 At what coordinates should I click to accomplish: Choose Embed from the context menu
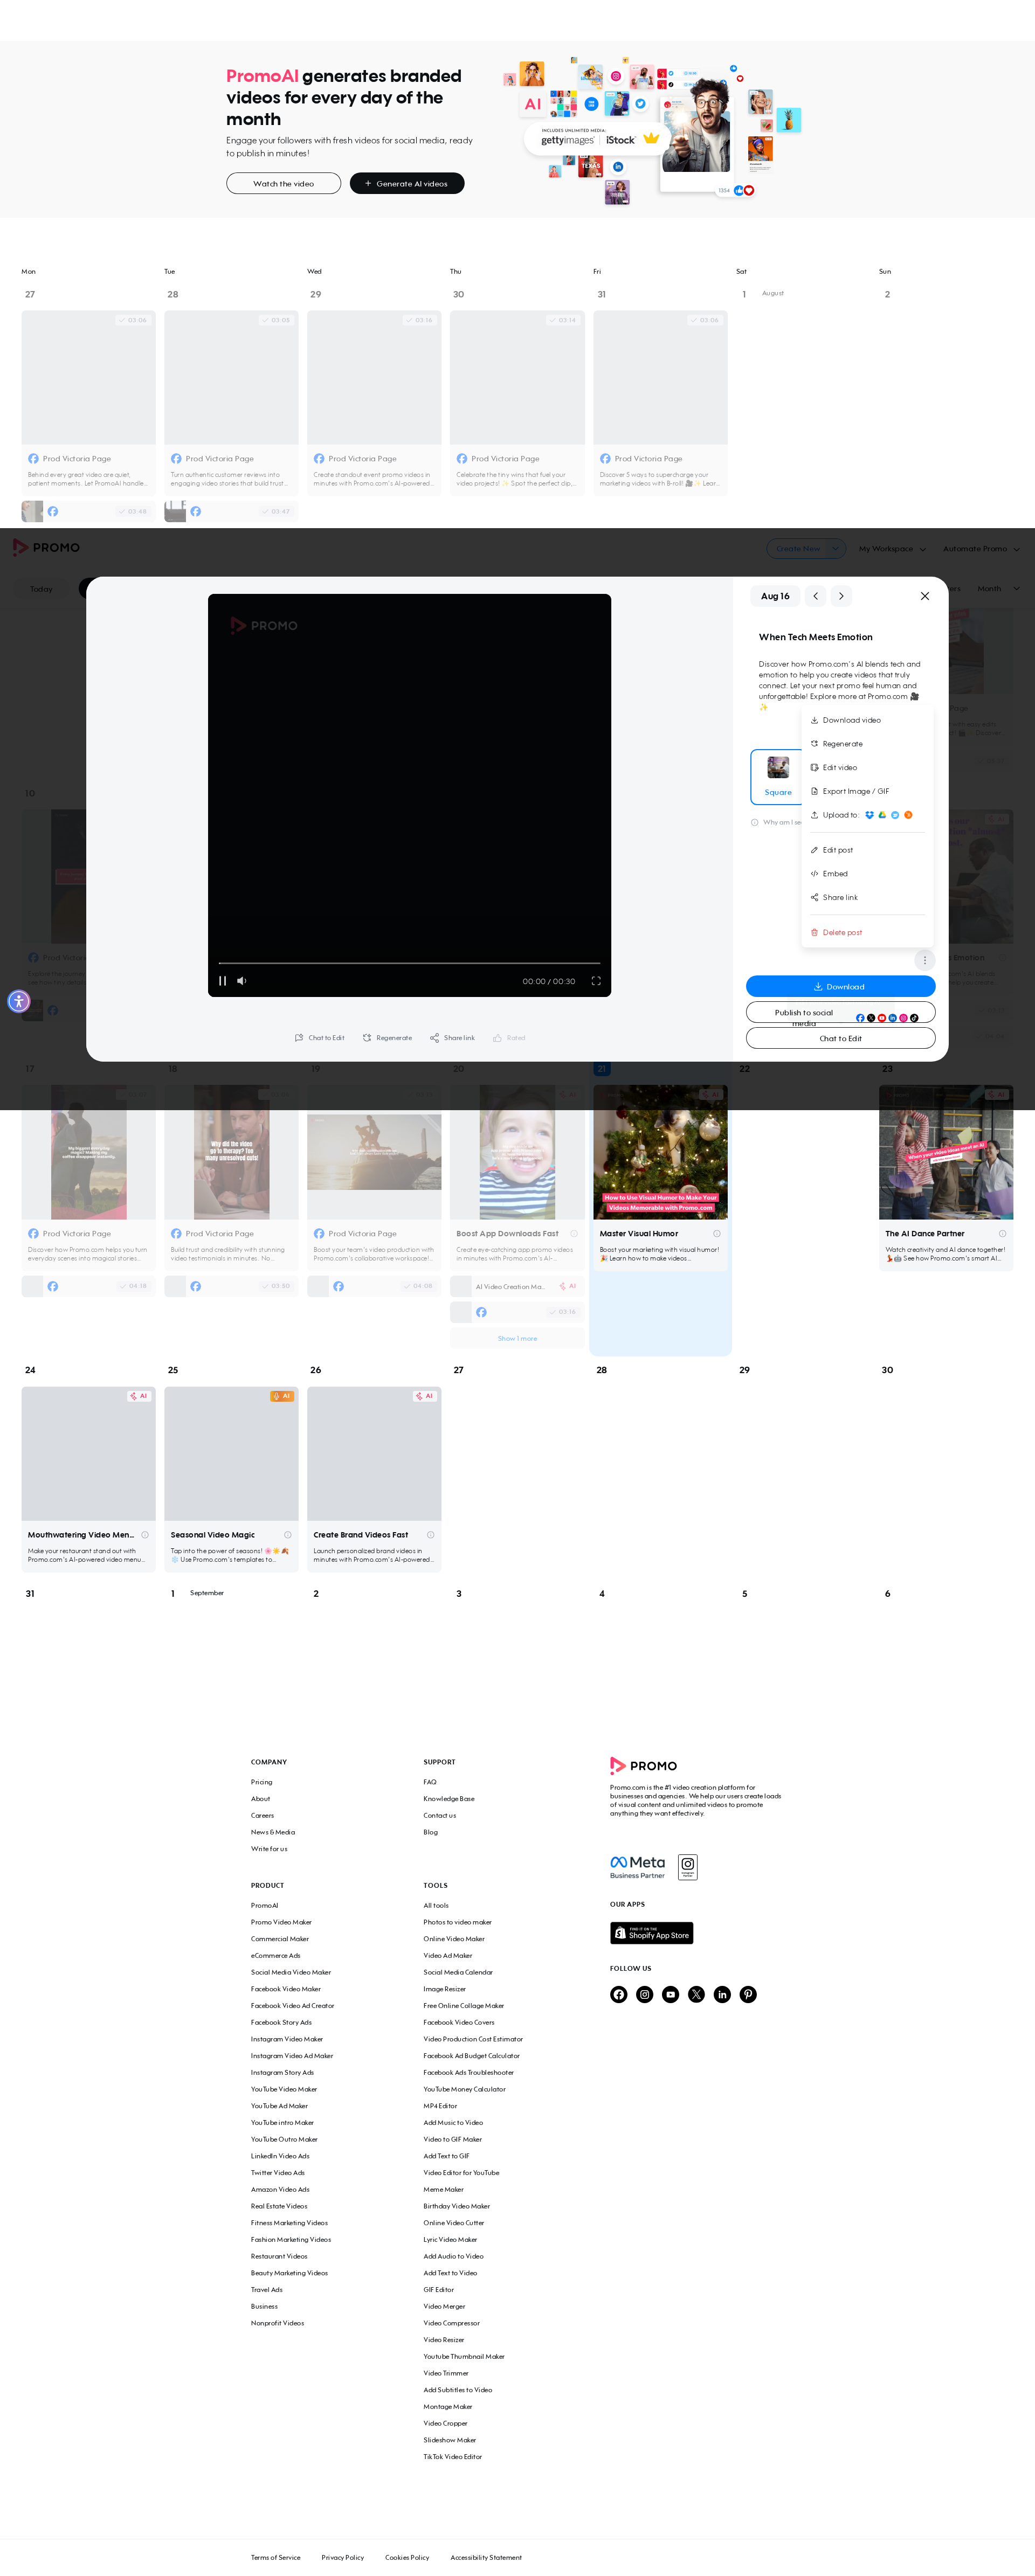(867, 874)
